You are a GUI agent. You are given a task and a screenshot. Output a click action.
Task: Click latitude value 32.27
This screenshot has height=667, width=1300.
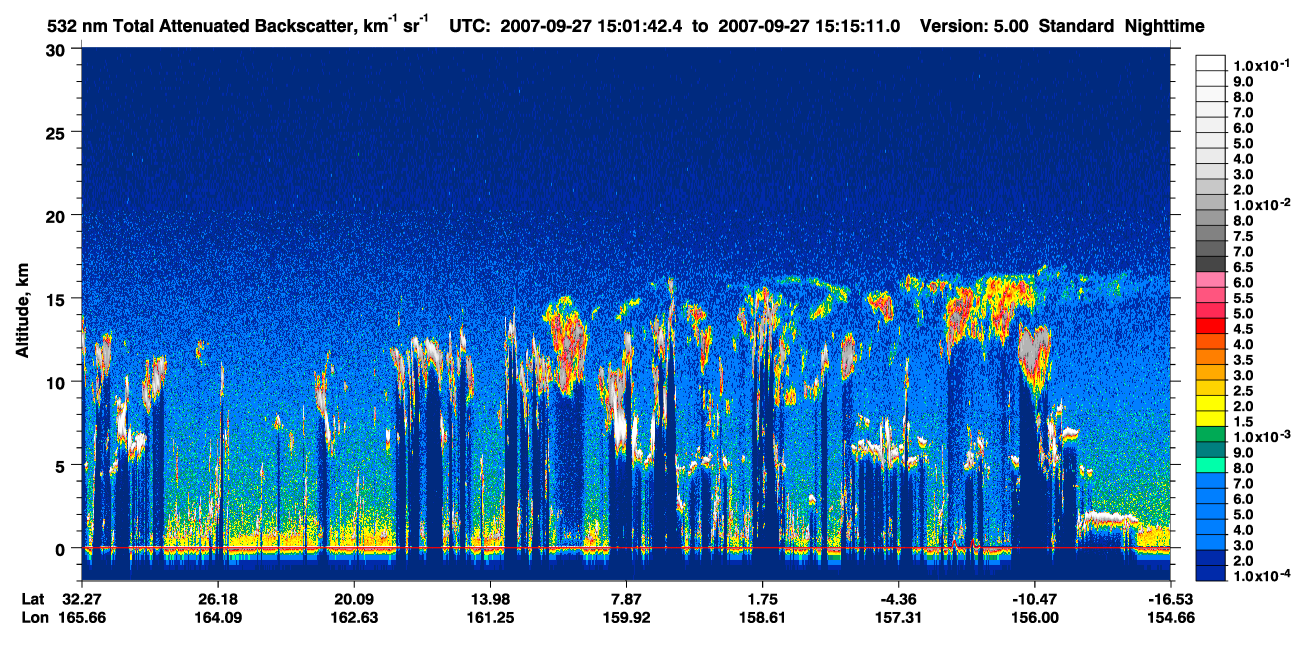tap(81, 598)
